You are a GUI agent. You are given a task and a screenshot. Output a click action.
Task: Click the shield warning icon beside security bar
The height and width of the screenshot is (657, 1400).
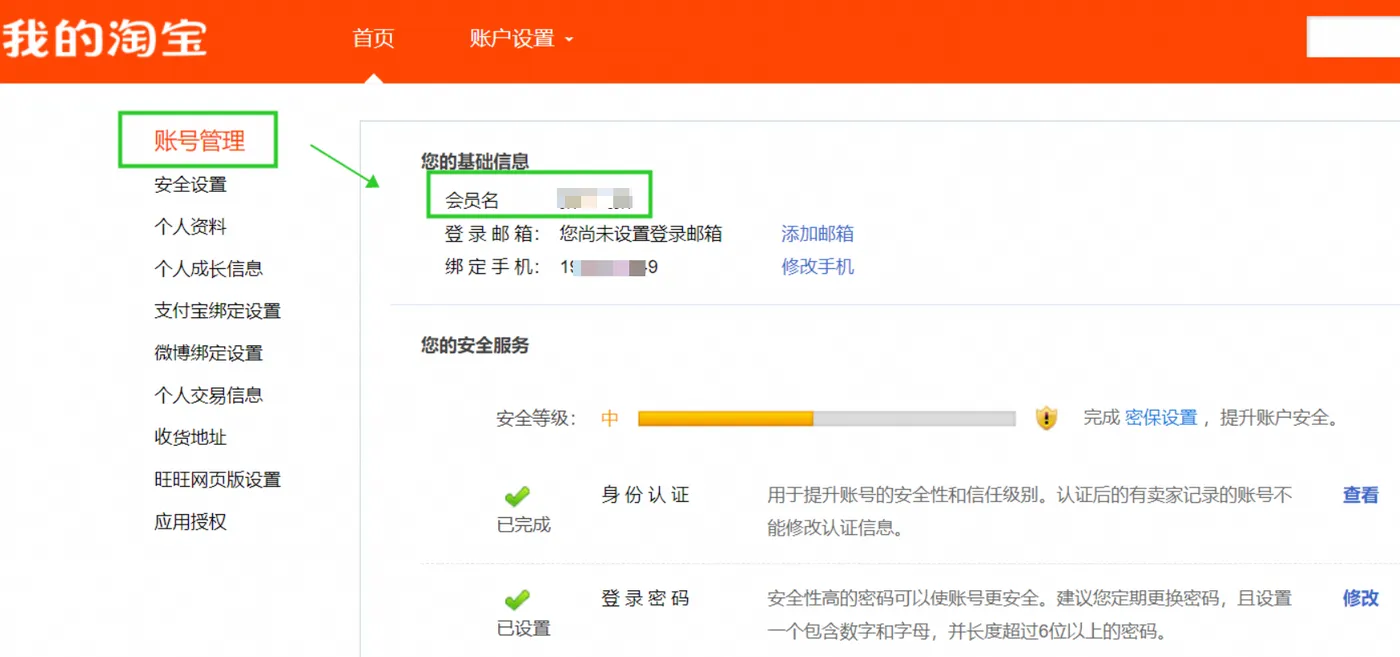coord(1046,418)
